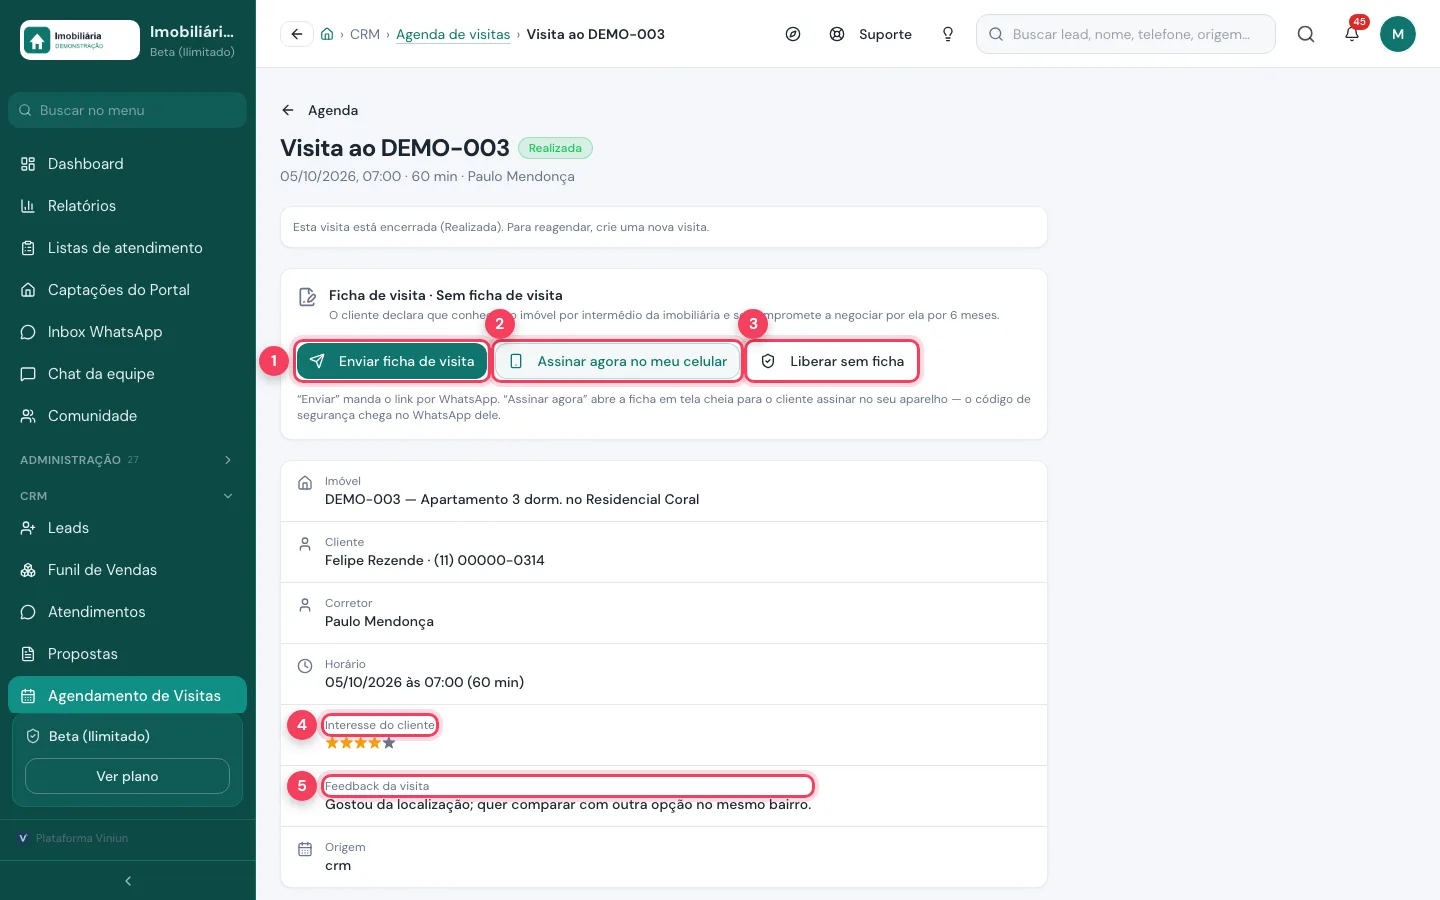Click the Plataforma Viniun footer link
Screen dimensions: 1440x900
[x=73, y=838]
